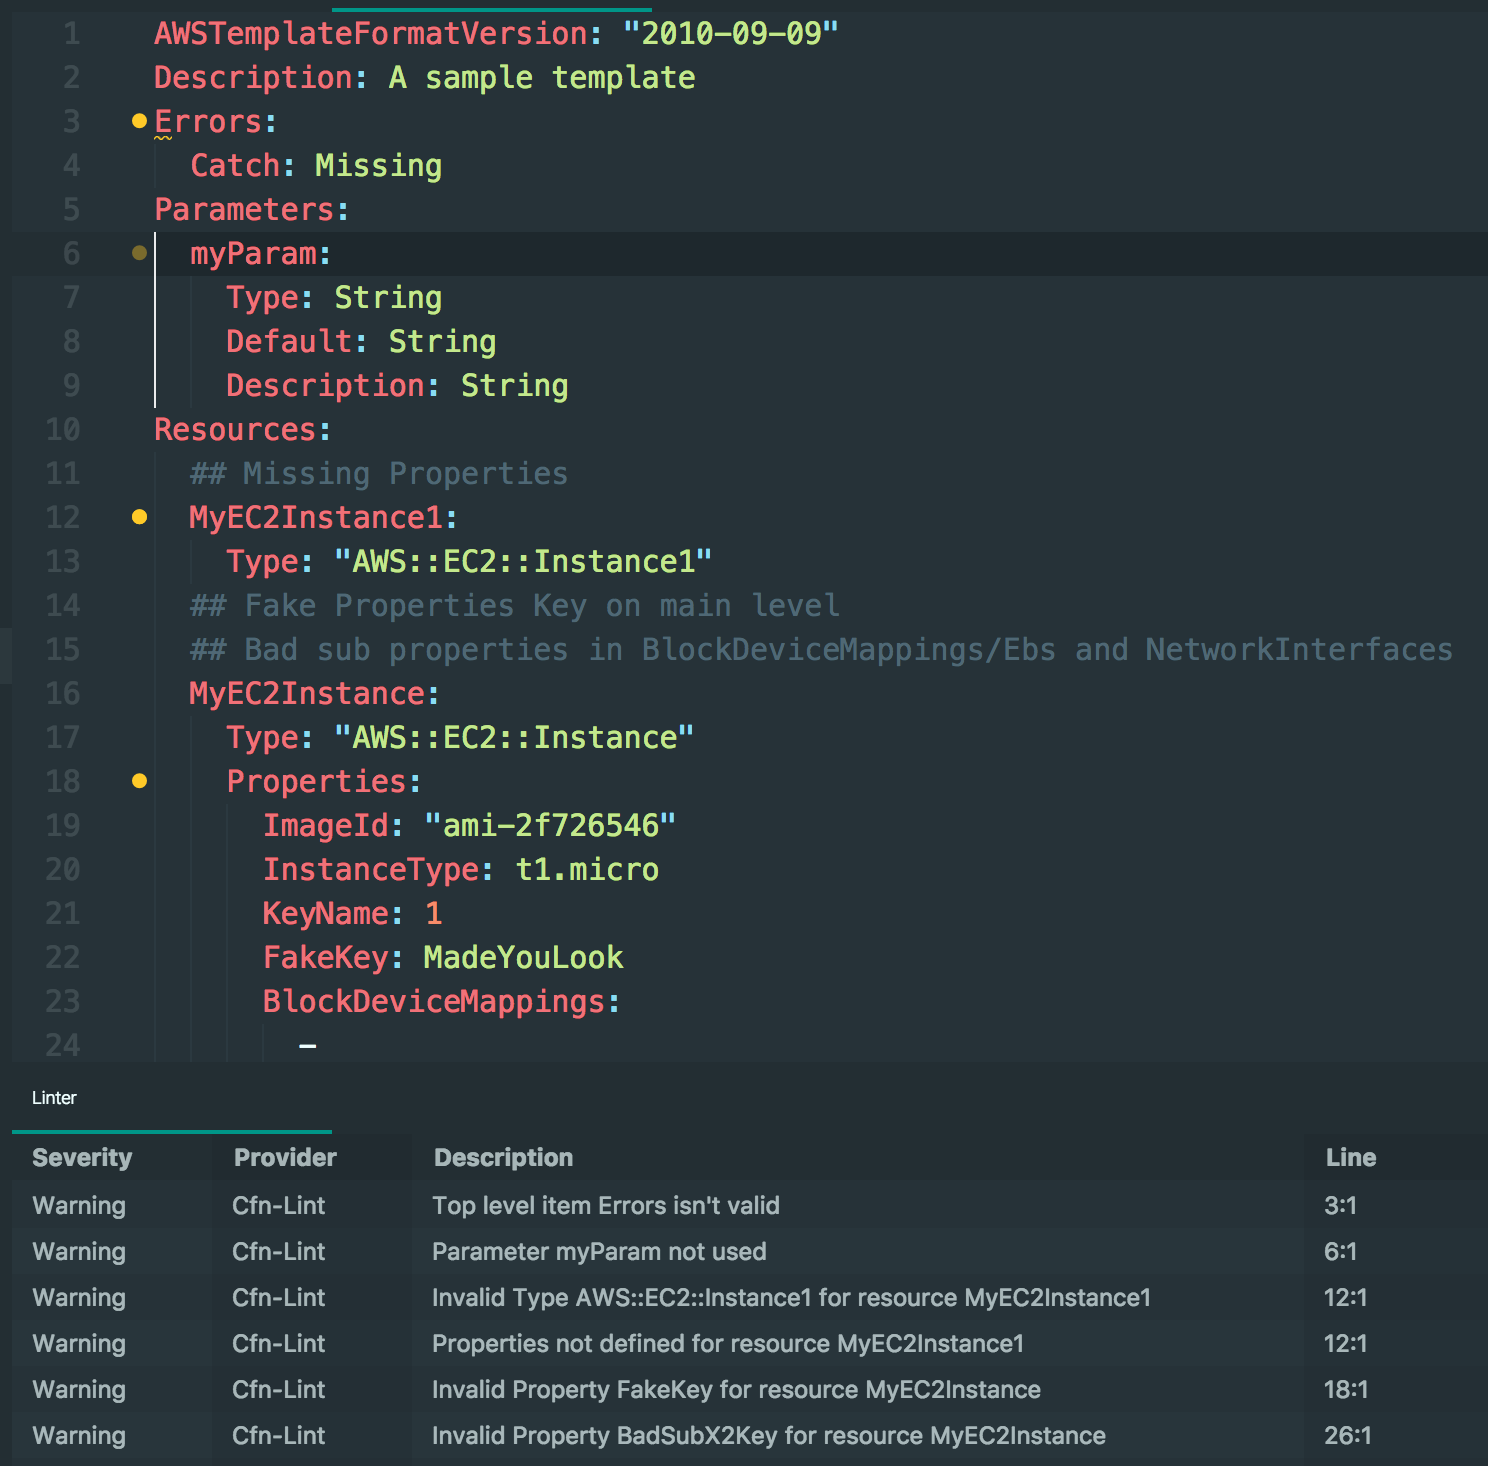Click line number 23 in gutter
1488x1466 pixels.
coord(63,1001)
